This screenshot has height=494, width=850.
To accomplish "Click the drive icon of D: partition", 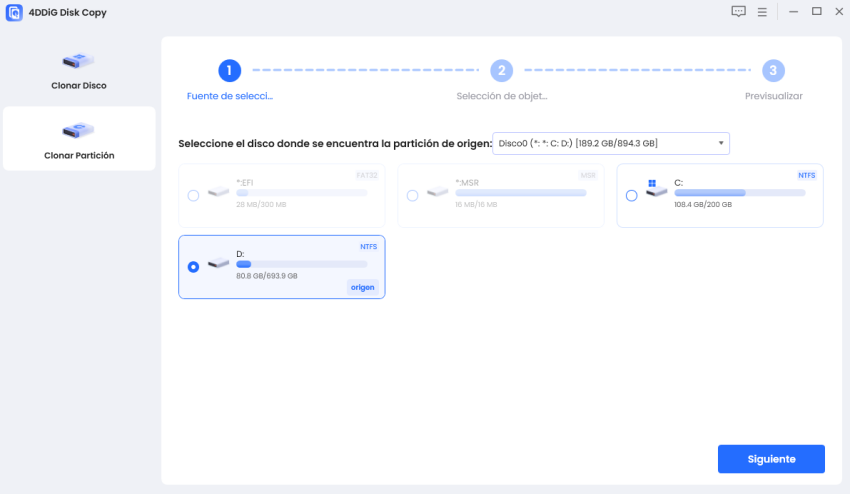I will (x=218, y=266).
